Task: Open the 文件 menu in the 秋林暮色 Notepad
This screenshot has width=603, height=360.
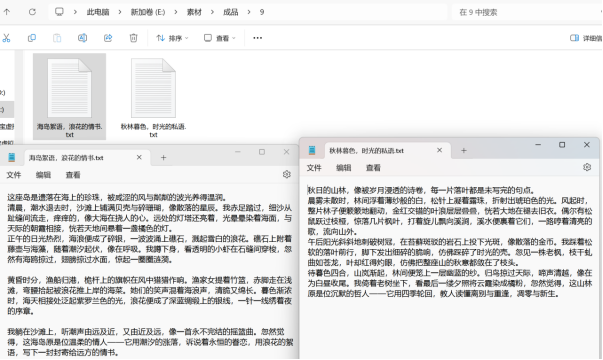Action: click(x=314, y=168)
